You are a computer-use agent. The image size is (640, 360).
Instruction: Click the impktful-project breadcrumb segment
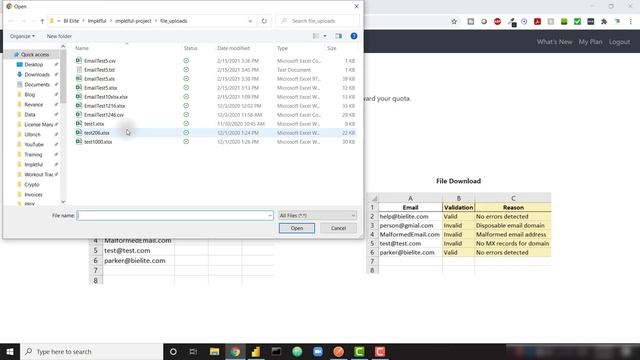[x=133, y=21]
